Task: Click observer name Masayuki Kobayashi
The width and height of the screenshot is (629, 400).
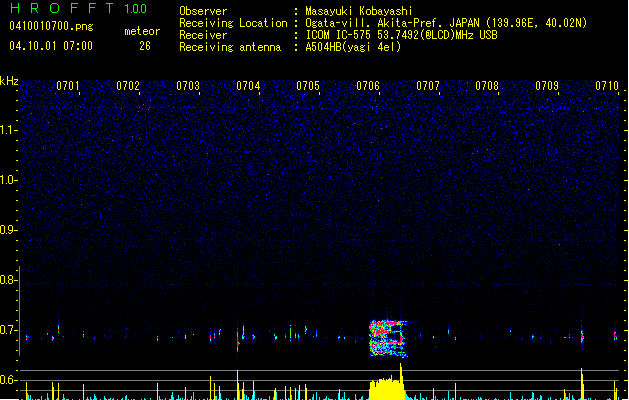Action: click(359, 11)
